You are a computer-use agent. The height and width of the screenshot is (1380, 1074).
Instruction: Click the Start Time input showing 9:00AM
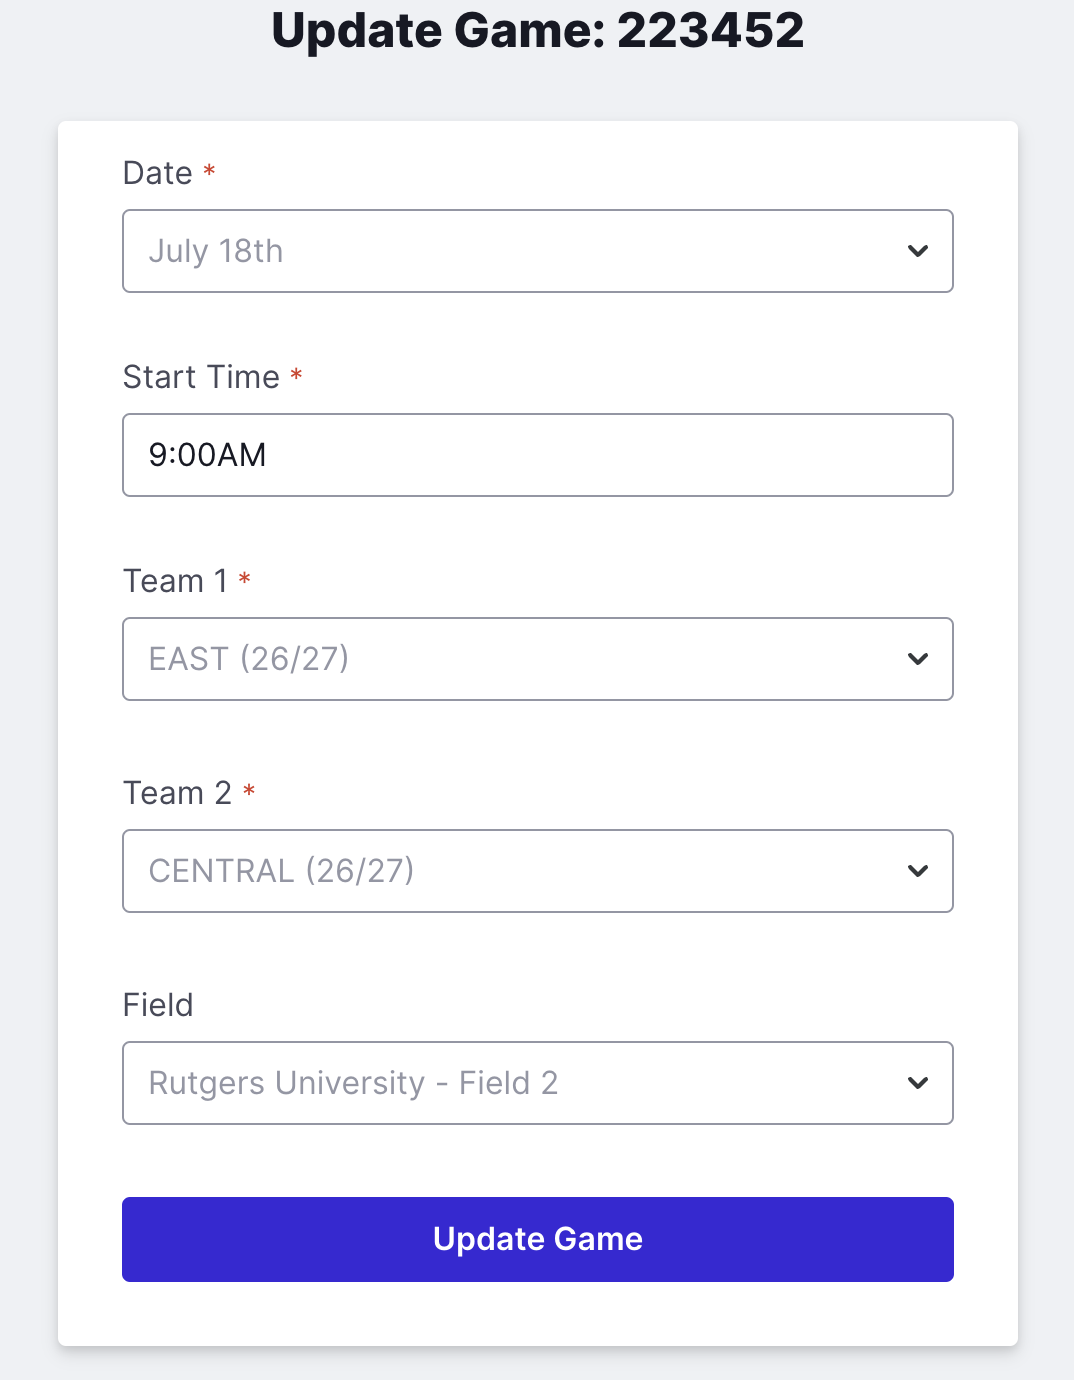537,455
